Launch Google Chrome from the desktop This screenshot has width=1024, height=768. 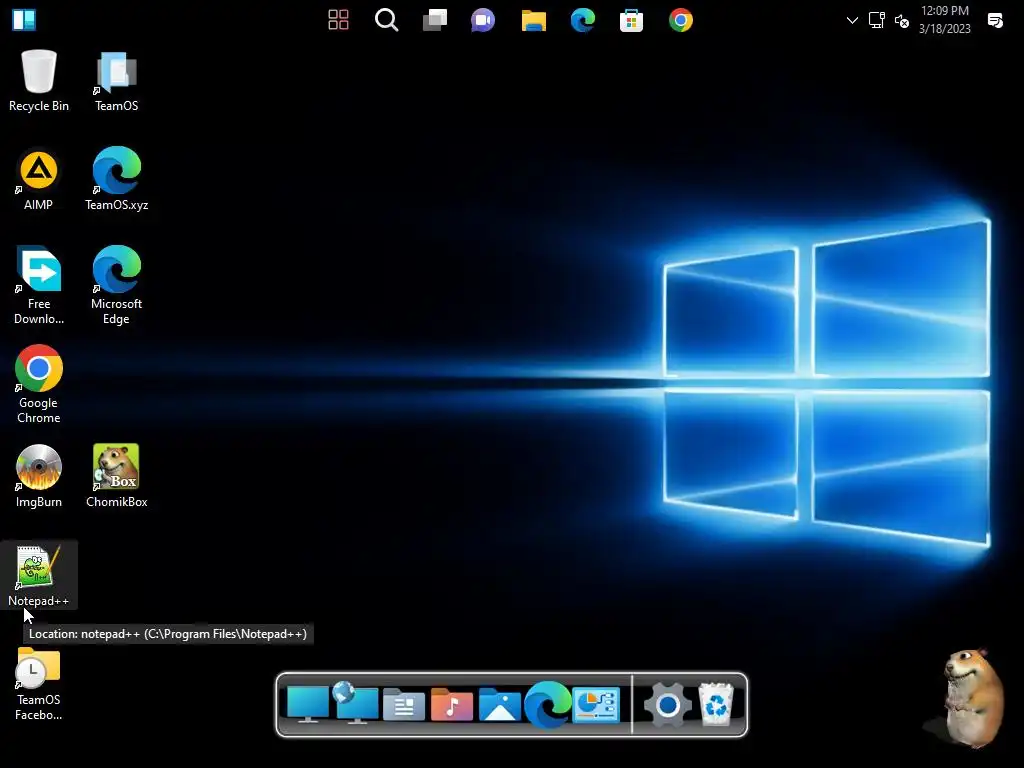[x=39, y=384]
